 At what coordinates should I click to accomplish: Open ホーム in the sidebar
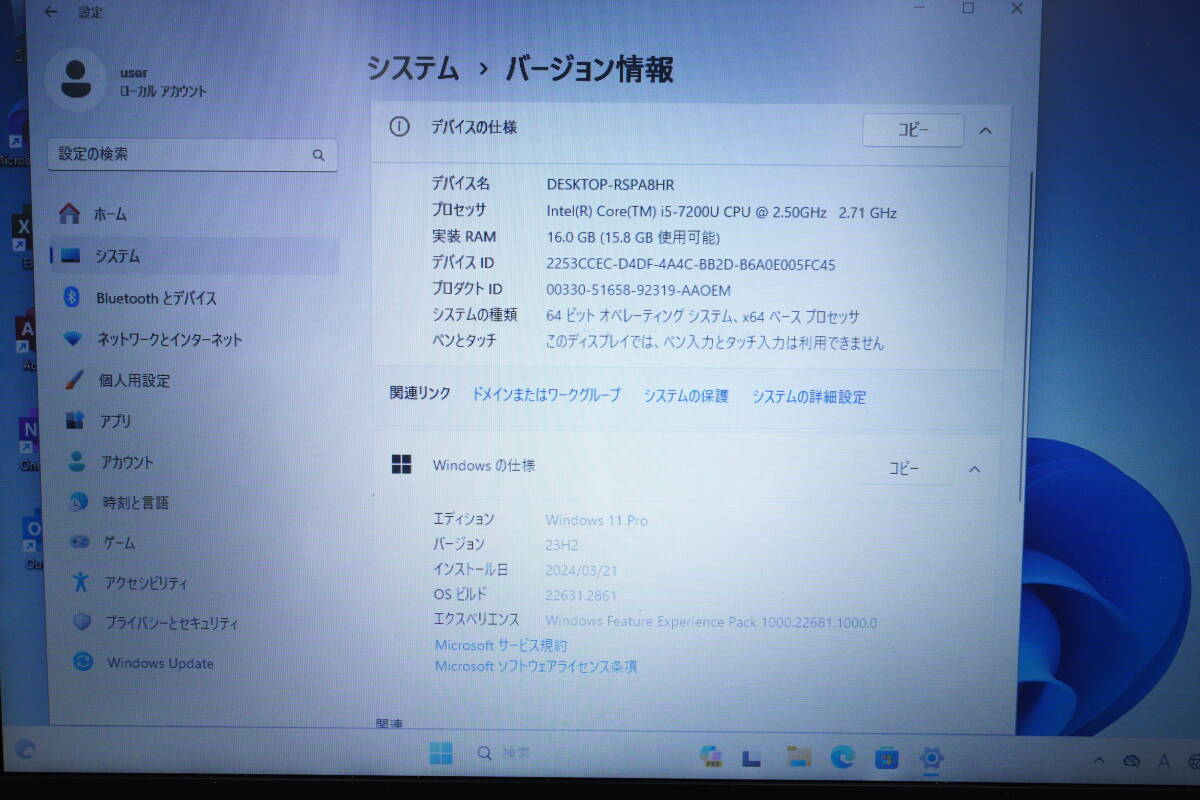tap(193, 214)
